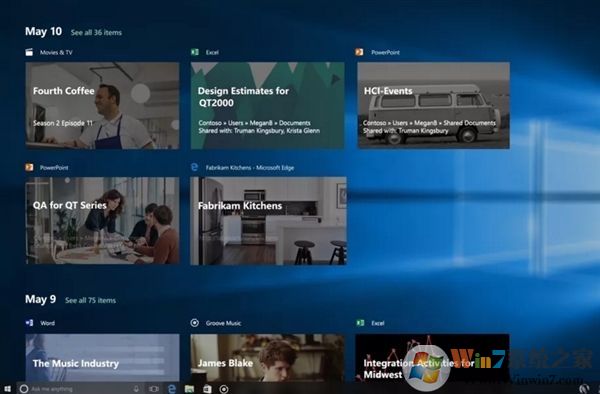The height and width of the screenshot is (394, 600).
Task: Click the Edge icon above Fabrikam Kitchens card
Action: [x=194, y=167]
